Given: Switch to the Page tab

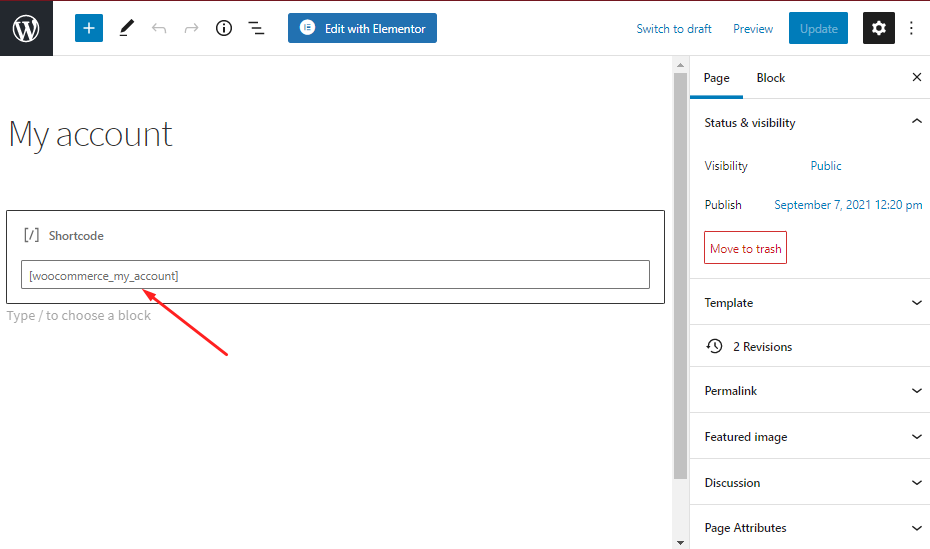Looking at the screenshot, I should (x=716, y=78).
